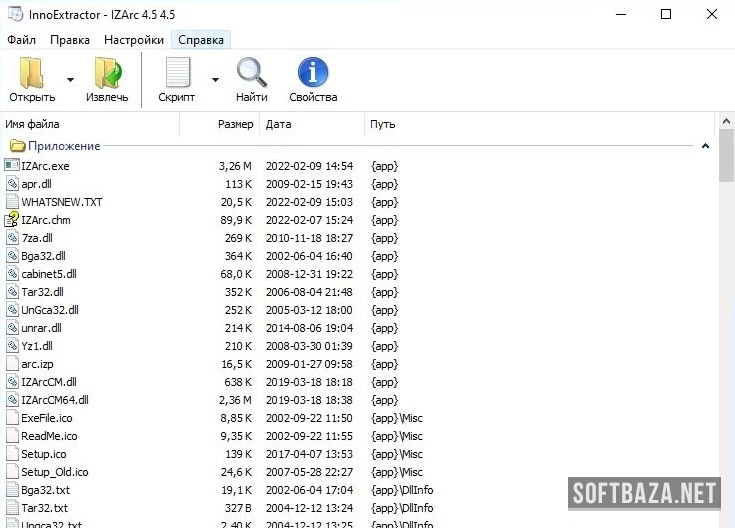Select the IZArc.chm help file icon
The height and width of the screenshot is (528, 735).
coord(13,220)
